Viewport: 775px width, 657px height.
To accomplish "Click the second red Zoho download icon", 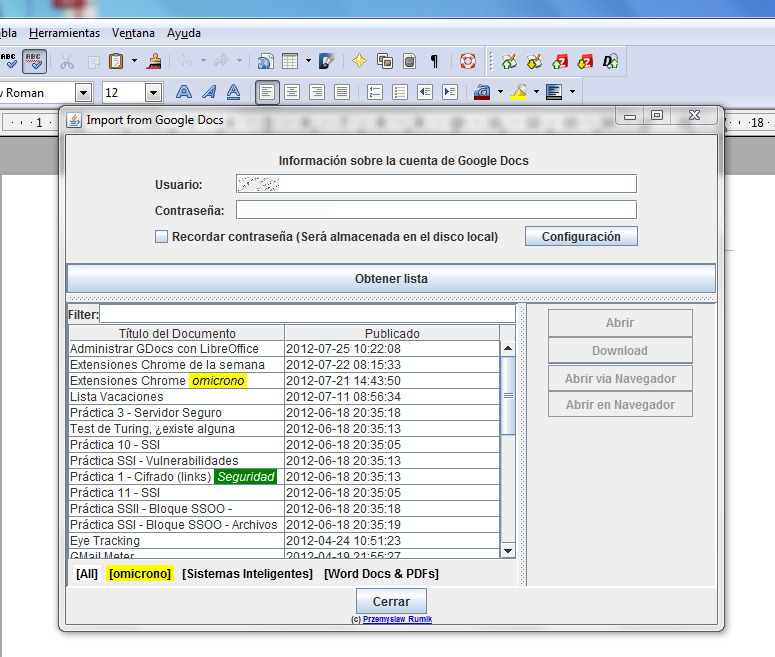I will [x=585, y=61].
